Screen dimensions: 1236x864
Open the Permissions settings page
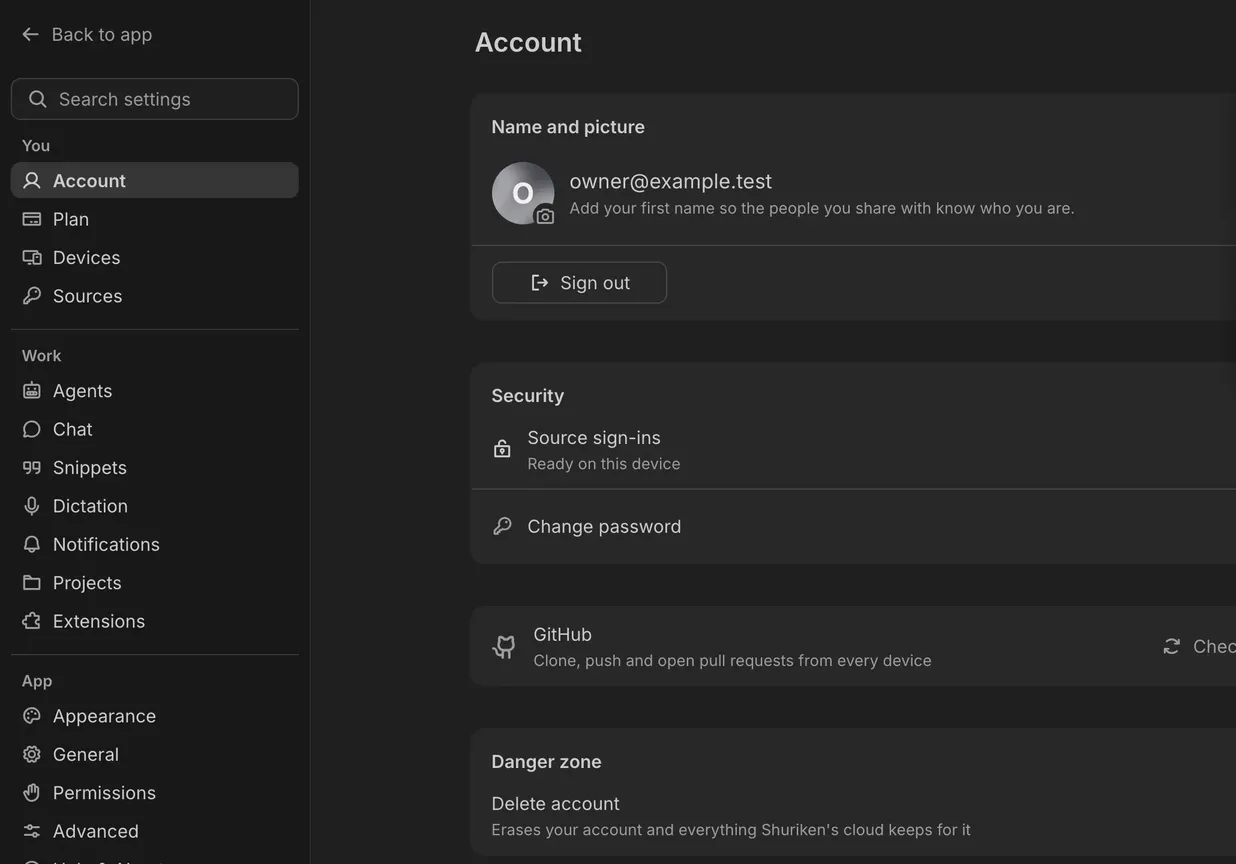155,793
